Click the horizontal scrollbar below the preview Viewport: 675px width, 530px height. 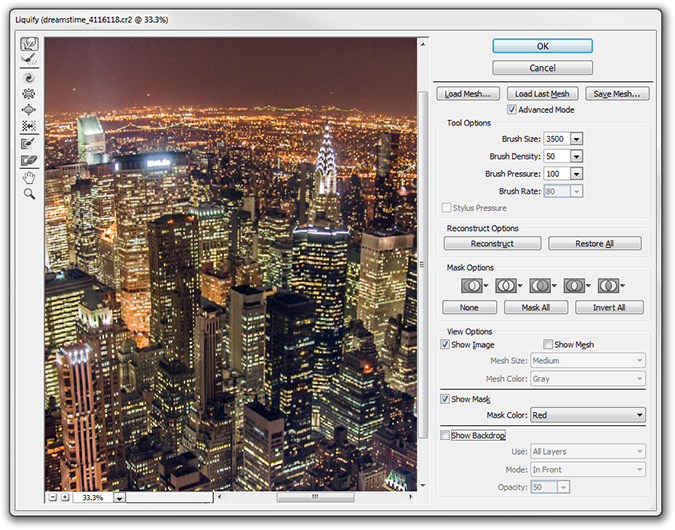[314, 496]
